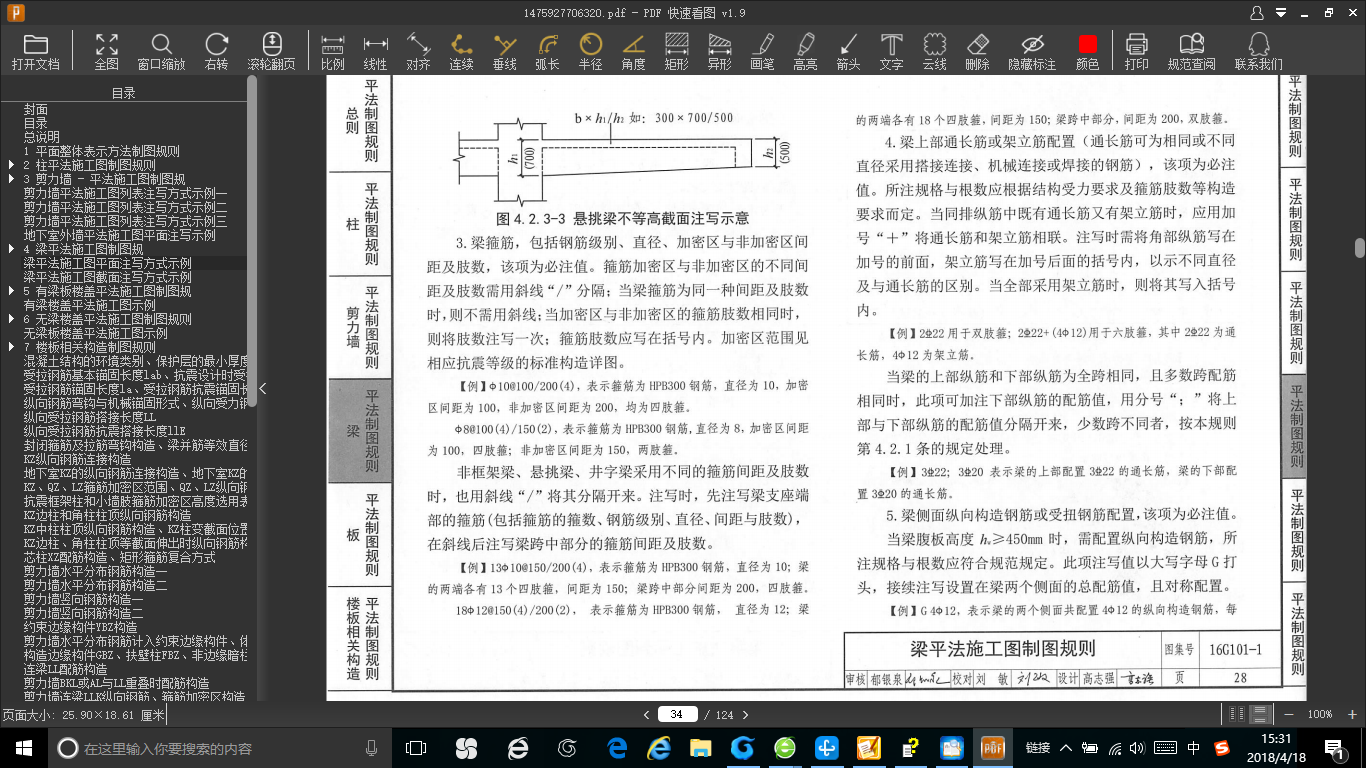Switch to two-page view layout
Image resolution: width=1366 pixels, height=768 pixels.
pyautogui.click(x=1238, y=714)
